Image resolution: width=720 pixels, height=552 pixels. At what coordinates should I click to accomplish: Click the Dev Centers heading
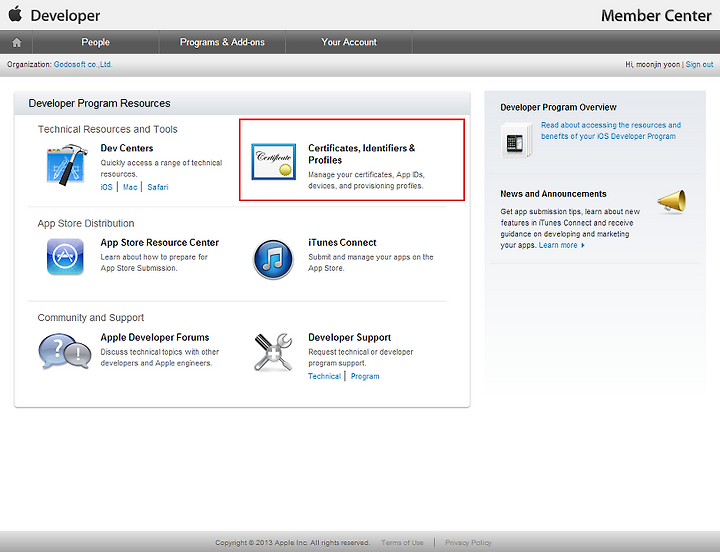coord(127,148)
